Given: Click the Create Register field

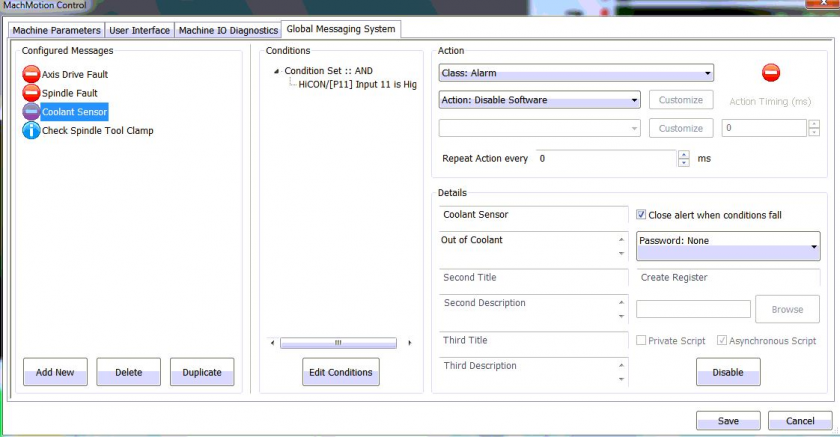Looking at the screenshot, I should pos(728,277).
